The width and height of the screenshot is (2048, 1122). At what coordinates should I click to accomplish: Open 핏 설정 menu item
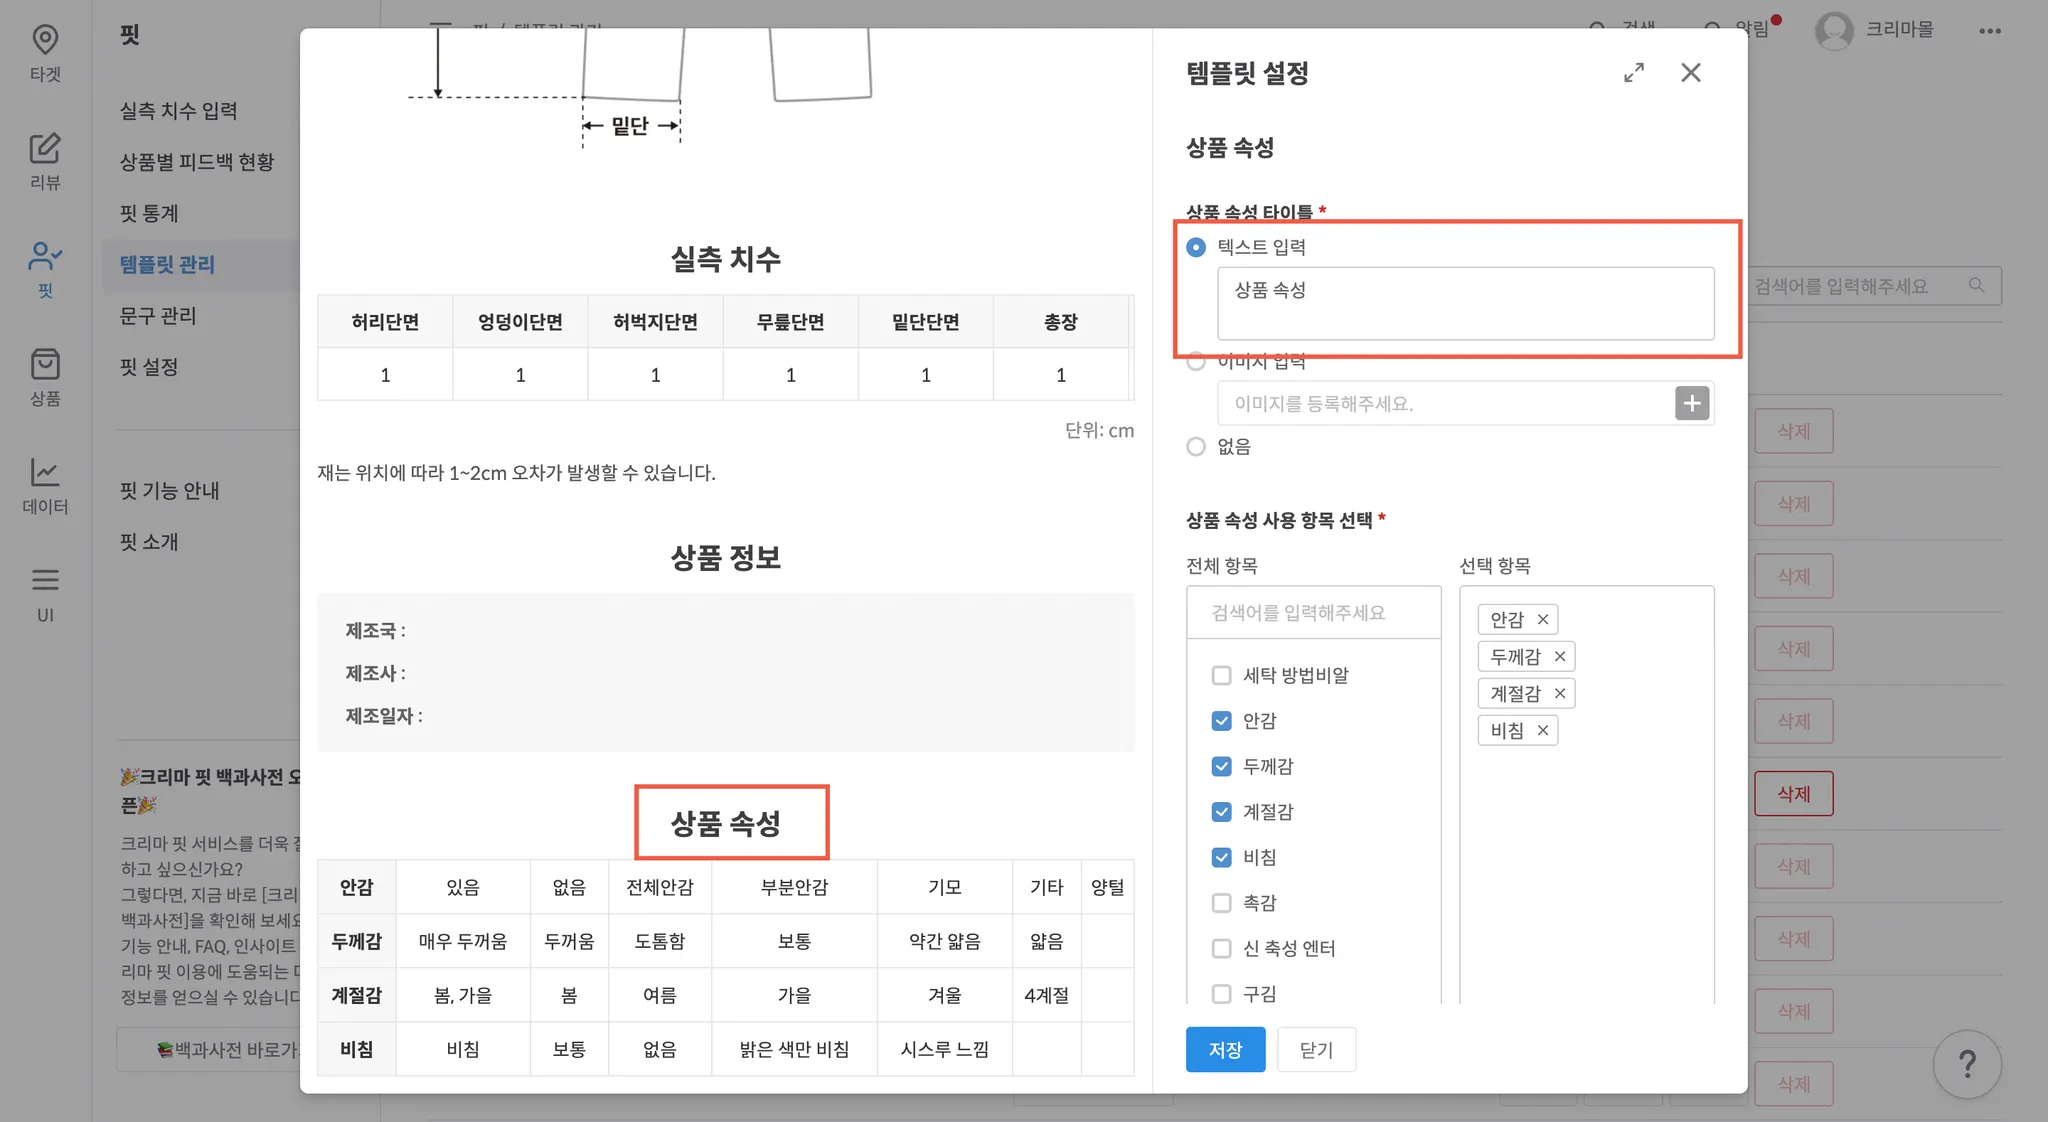click(x=149, y=367)
